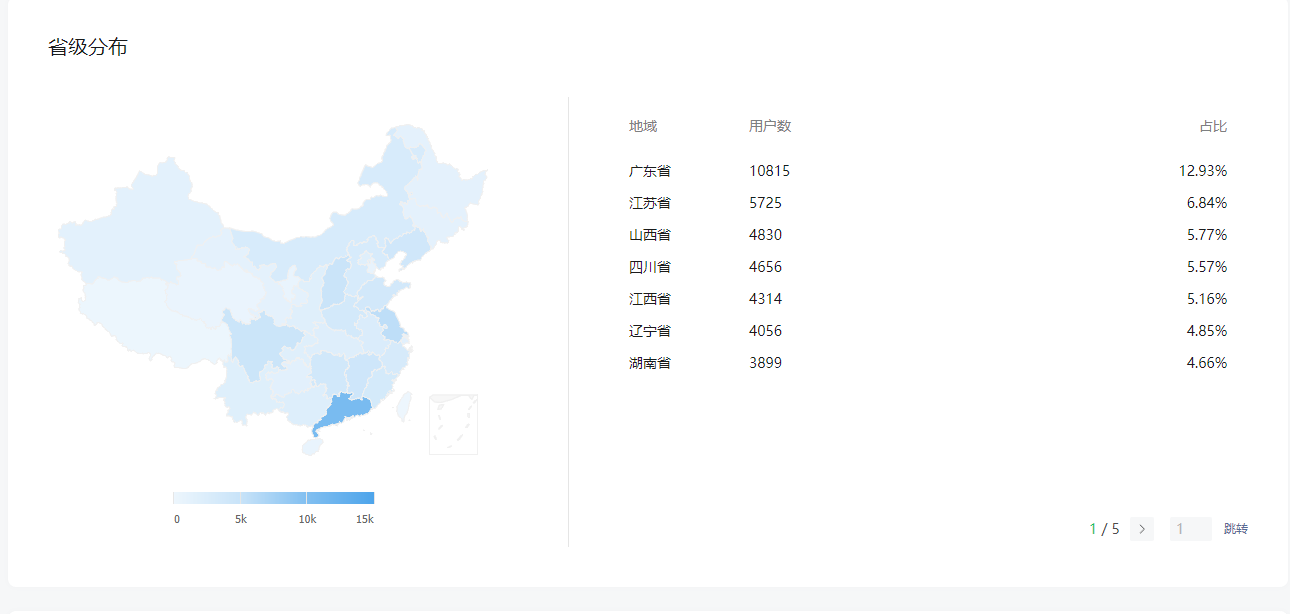The width and height of the screenshot is (1290, 614).
Task: Click the 用户数 column header
Action: [x=770, y=126]
